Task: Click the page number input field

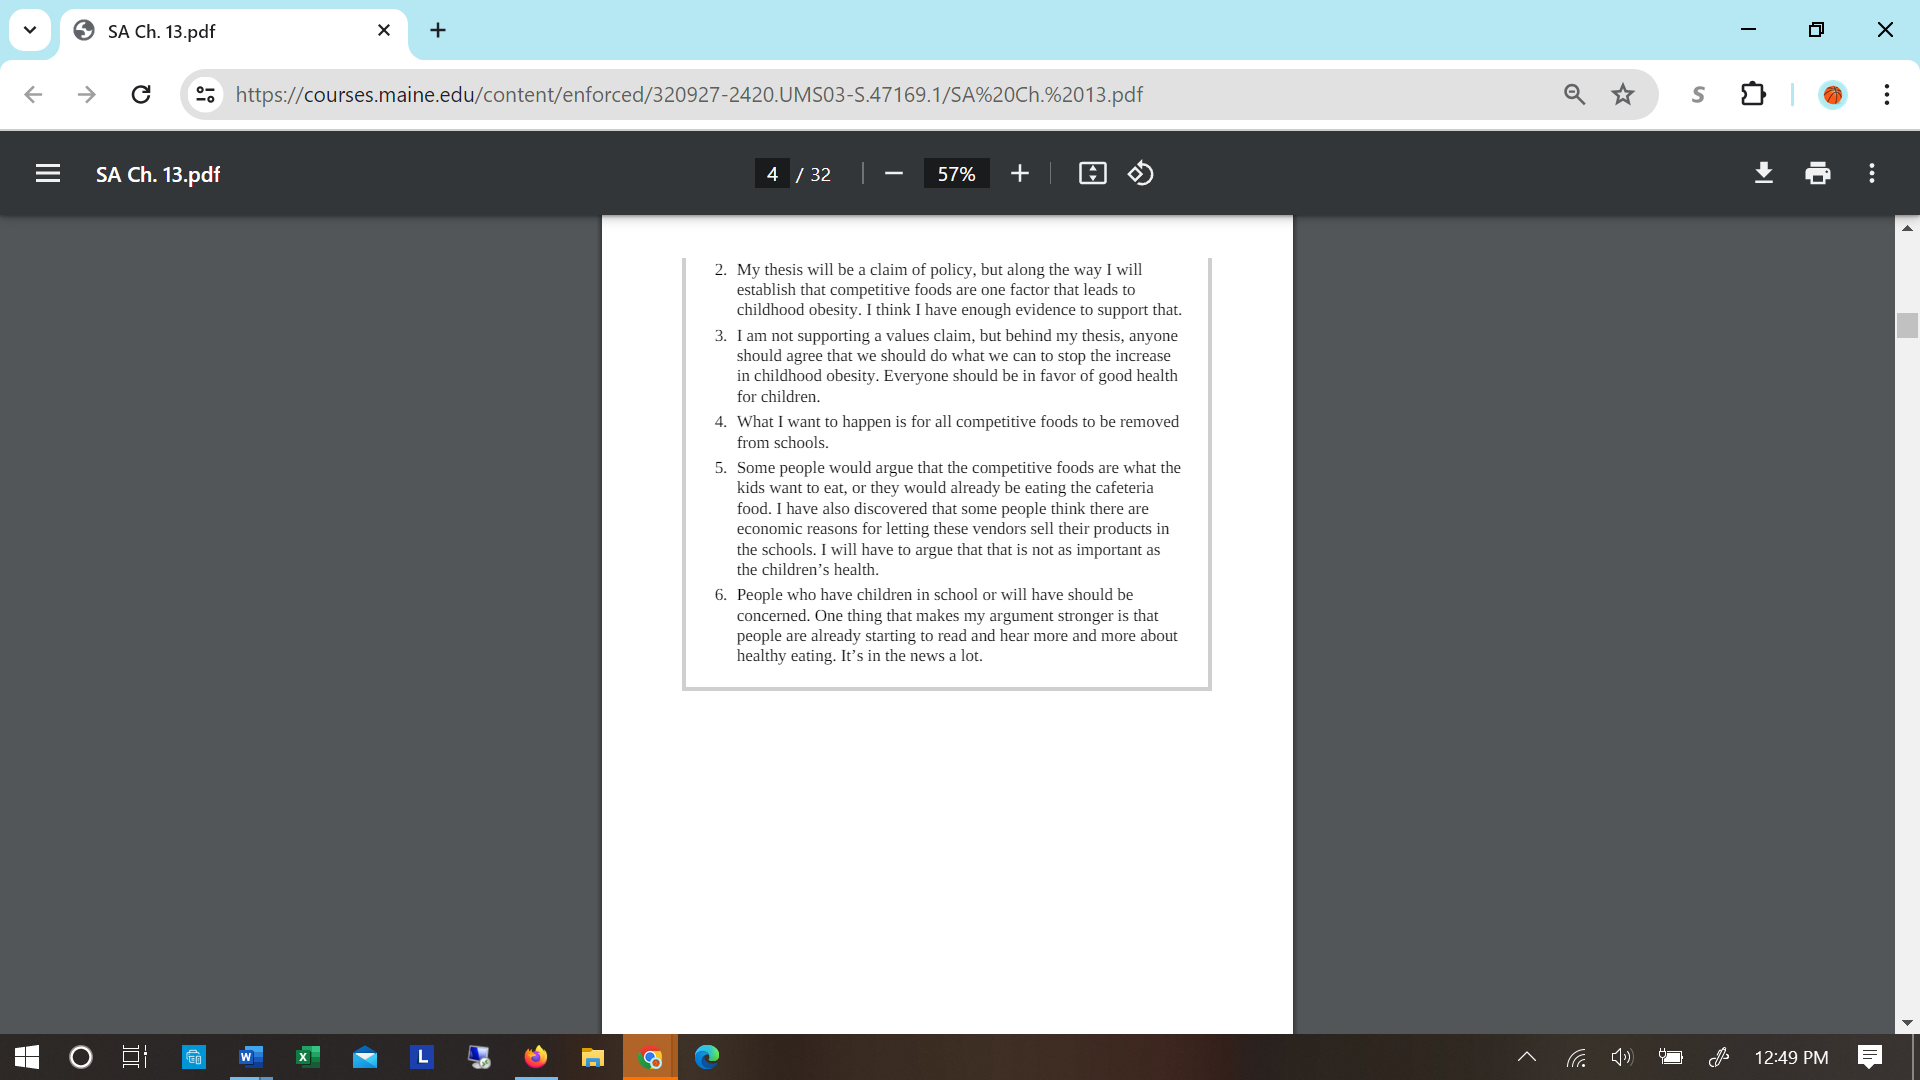Action: click(x=771, y=174)
